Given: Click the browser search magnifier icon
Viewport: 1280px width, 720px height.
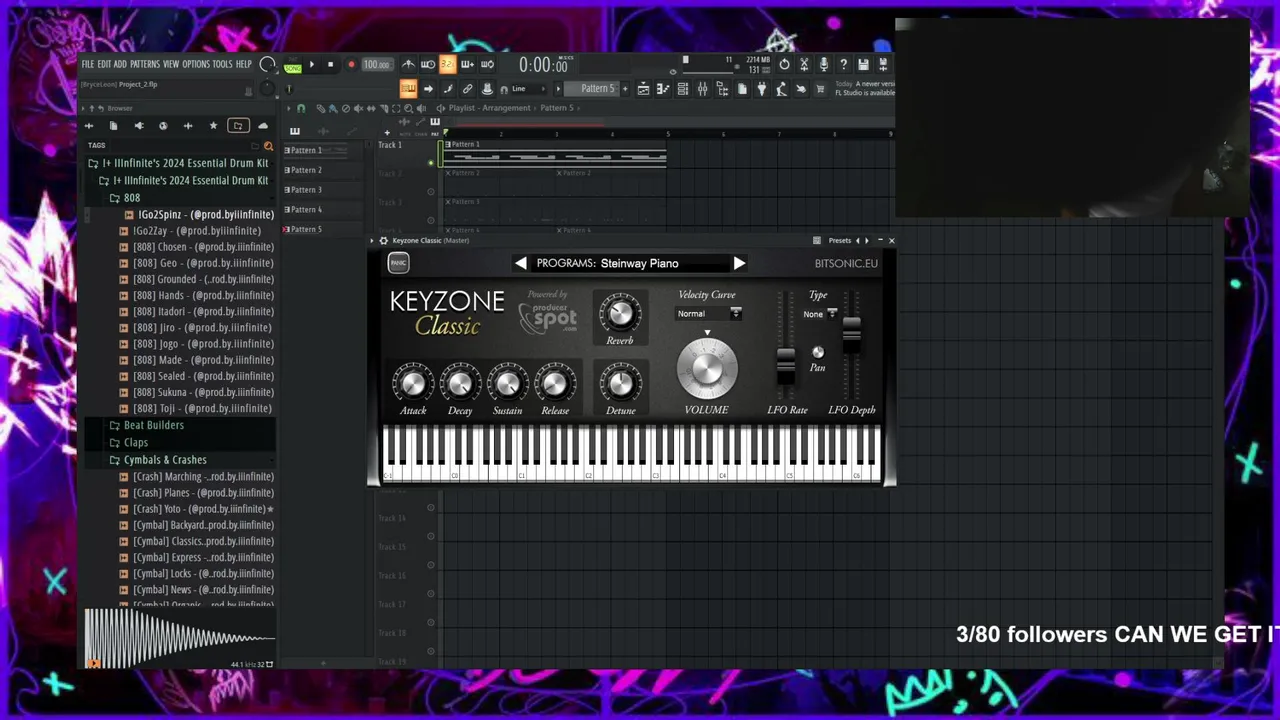Looking at the screenshot, I should tap(268, 146).
